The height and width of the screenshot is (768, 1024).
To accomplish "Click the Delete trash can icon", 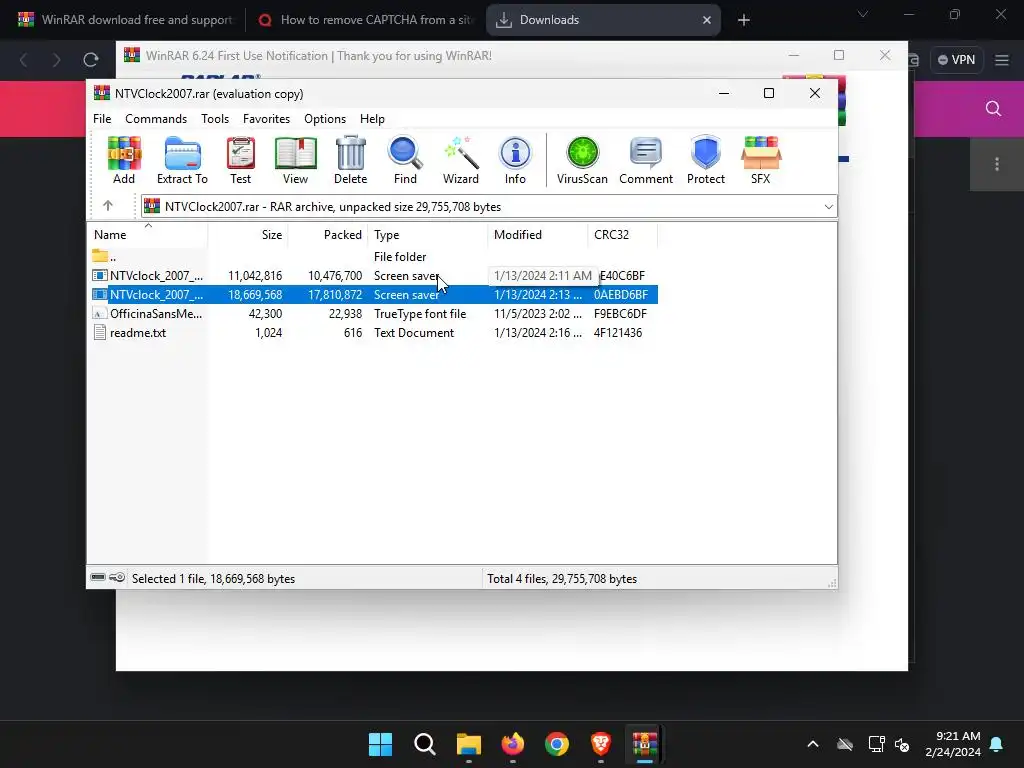I will (351, 160).
